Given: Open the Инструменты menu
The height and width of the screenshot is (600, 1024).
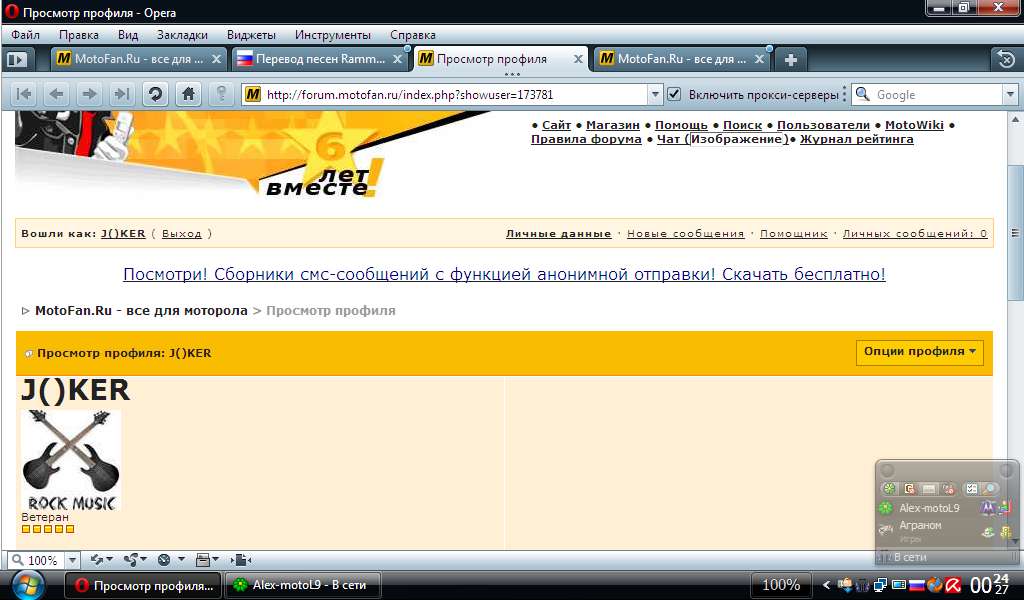Looking at the screenshot, I should coord(332,35).
